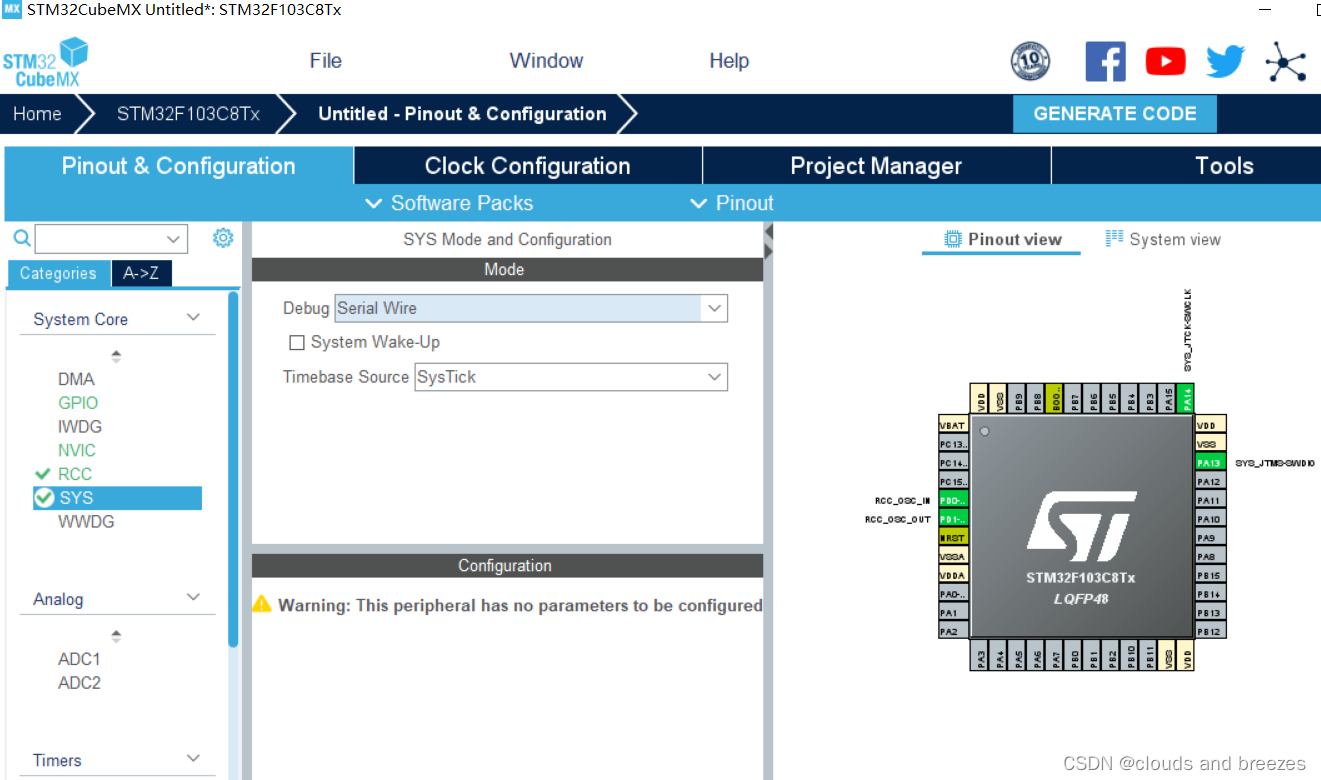
Task: Open the ST community network icon
Action: pyautogui.click(x=1285, y=62)
